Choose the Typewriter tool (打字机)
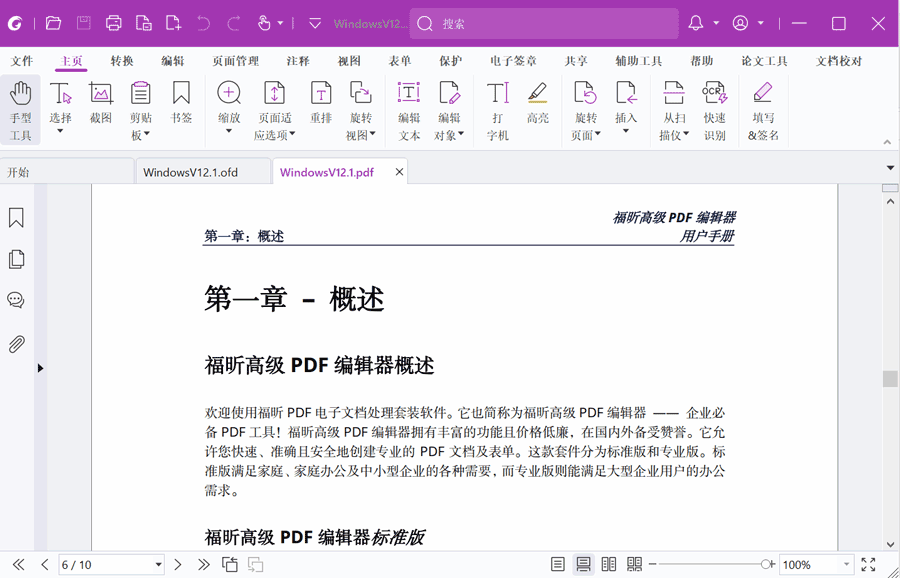Viewport: 900px width, 578px height. pos(497,110)
